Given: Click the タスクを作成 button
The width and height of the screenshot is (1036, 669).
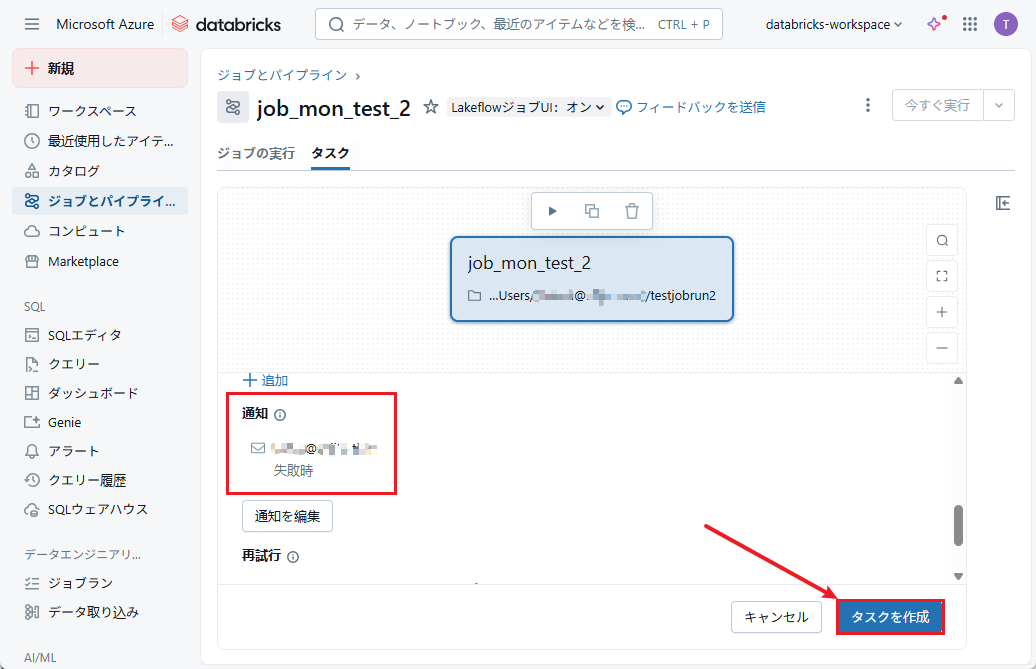Looking at the screenshot, I should [890, 617].
